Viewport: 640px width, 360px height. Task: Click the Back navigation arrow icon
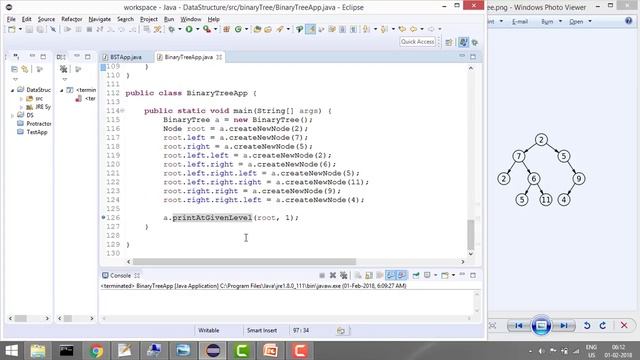tap(413, 29)
